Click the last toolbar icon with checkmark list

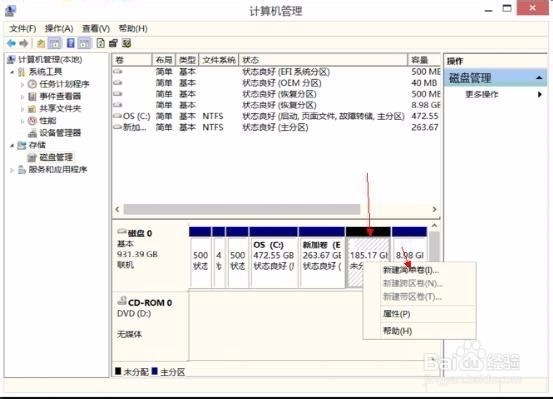pos(127,43)
